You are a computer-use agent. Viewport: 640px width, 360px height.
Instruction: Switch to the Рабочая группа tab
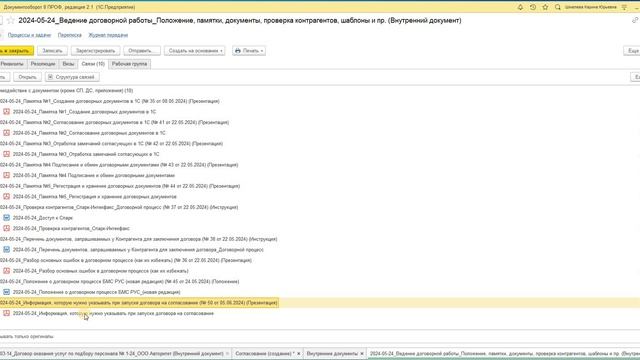pyautogui.click(x=129, y=64)
